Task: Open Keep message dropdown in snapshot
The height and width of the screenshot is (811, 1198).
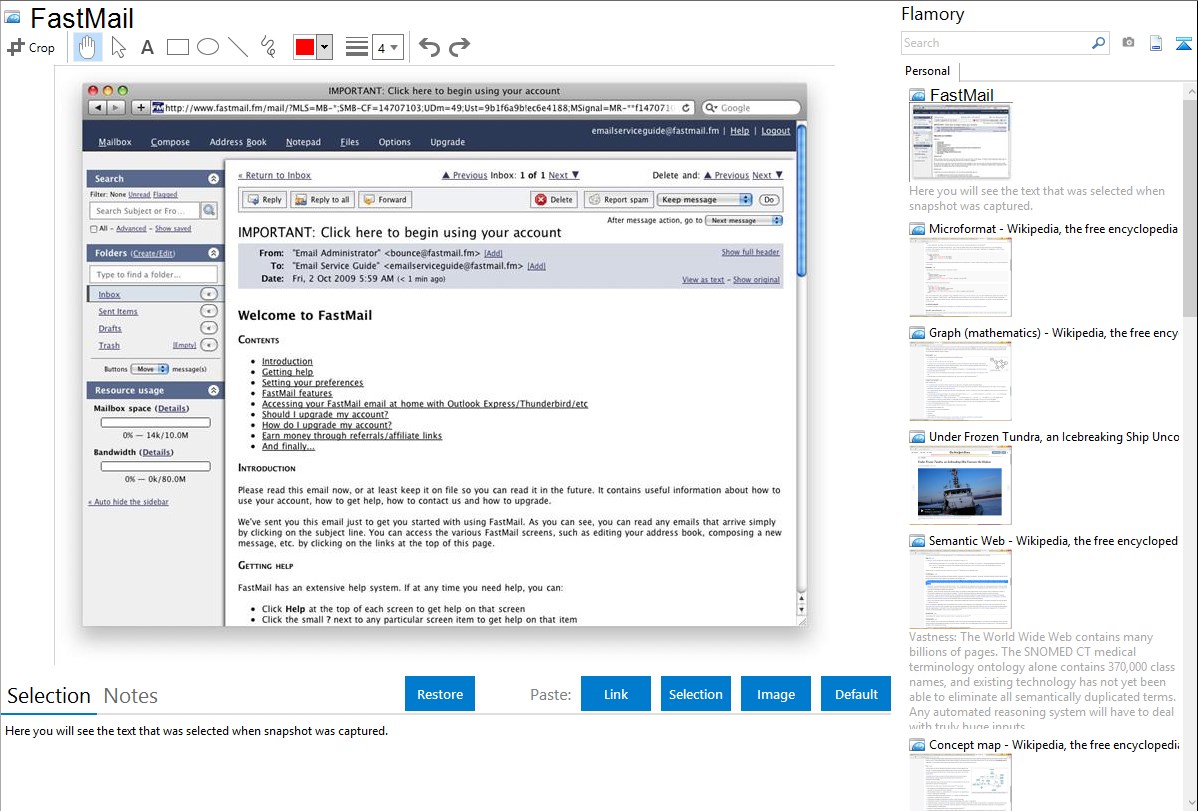Action: (x=704, y=200)
